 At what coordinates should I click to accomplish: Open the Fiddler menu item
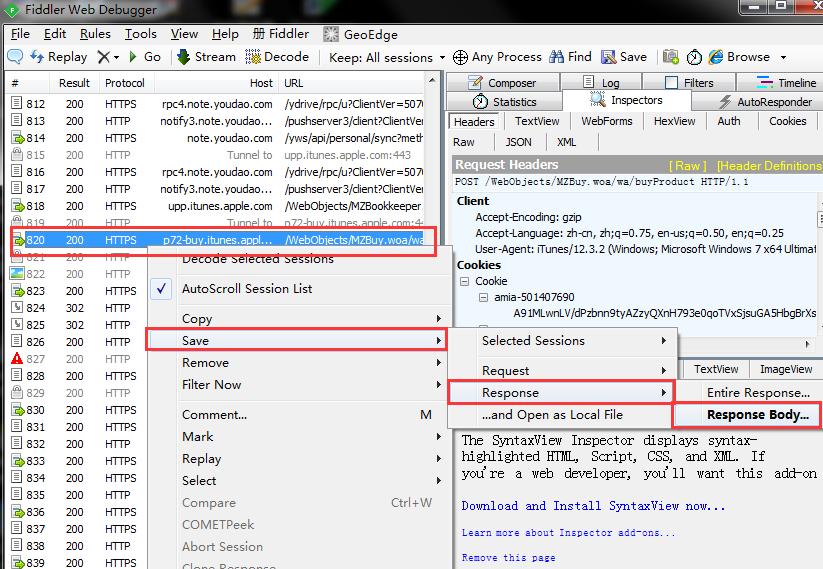point(281,34)
